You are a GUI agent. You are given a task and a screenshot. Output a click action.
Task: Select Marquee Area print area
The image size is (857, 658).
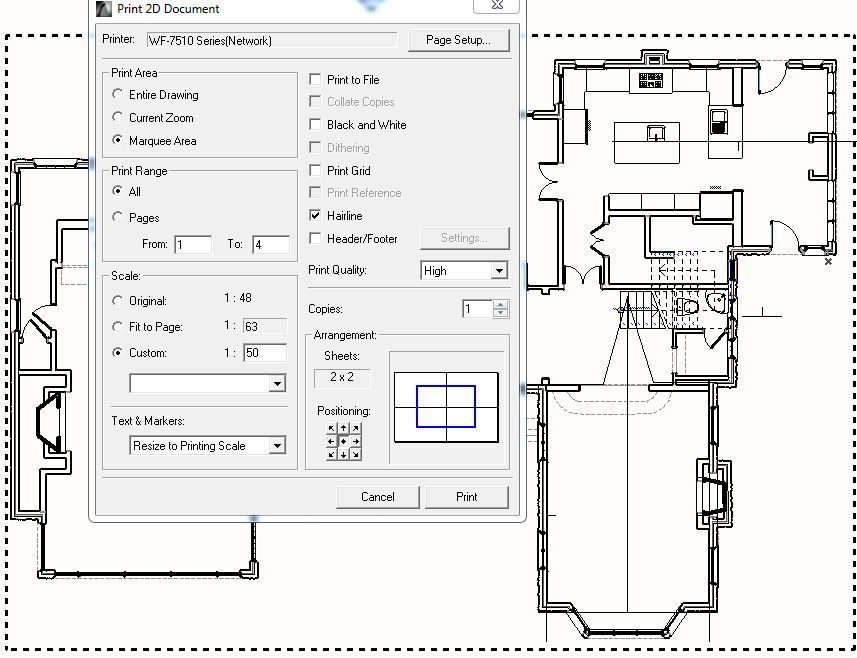[117, 140]
